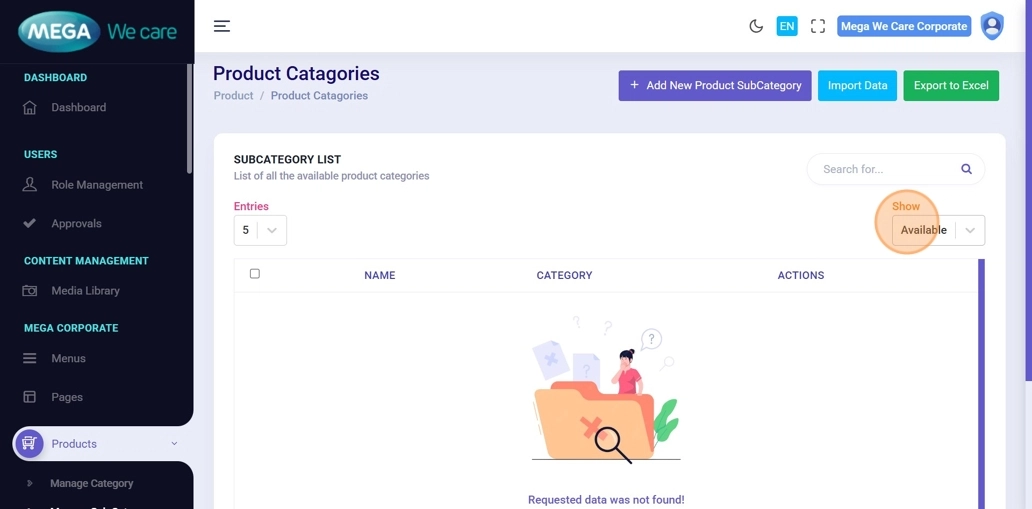
Task: Open the EN language selector
Action: (787, 26)
